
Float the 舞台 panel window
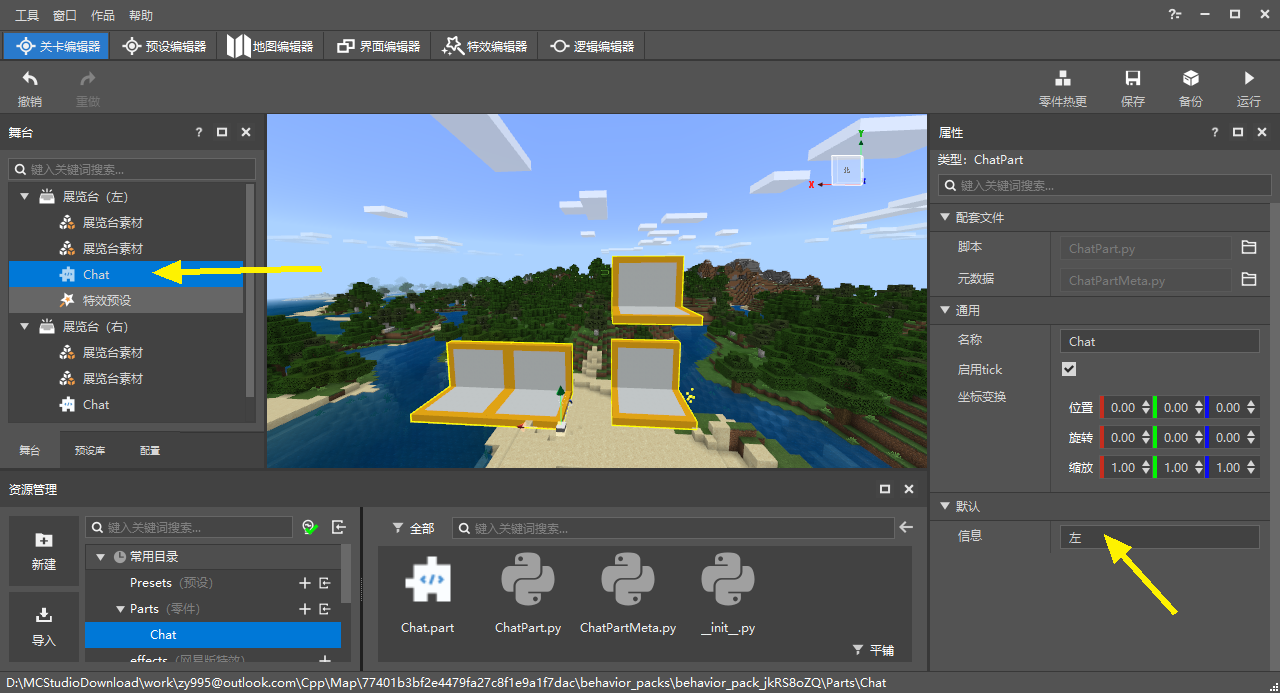tap(222, 132)
